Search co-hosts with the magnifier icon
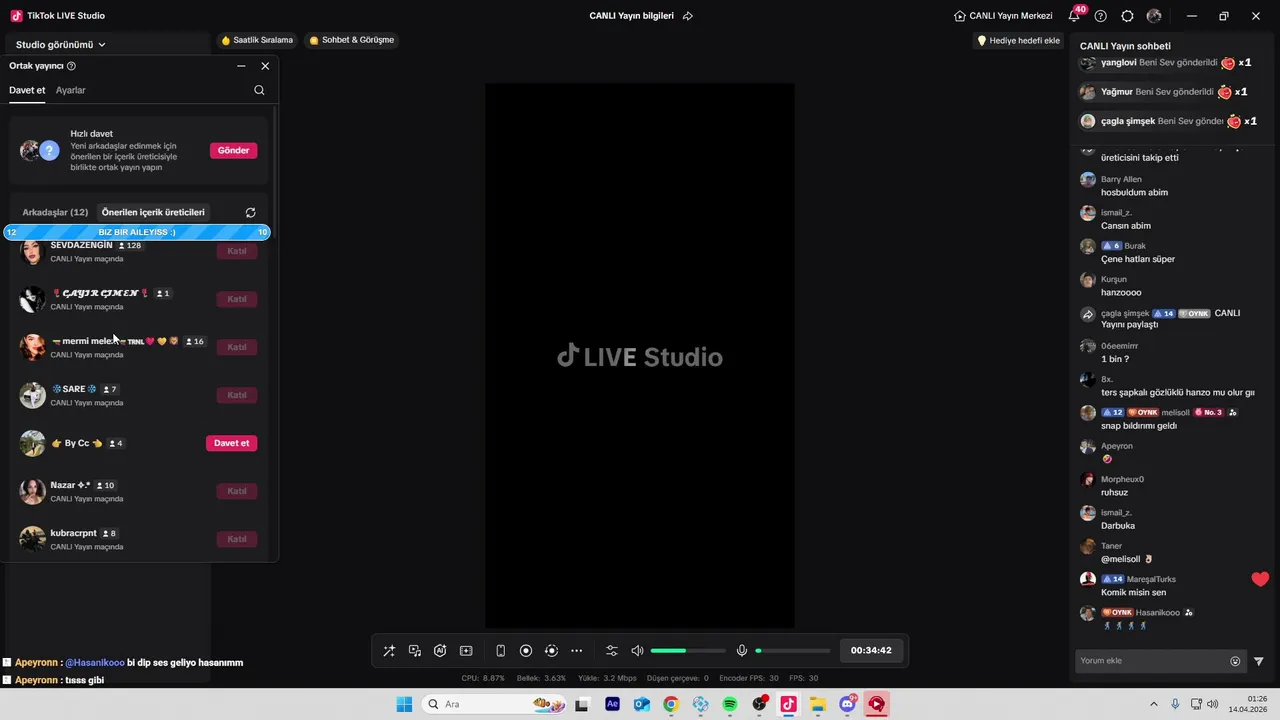 (259, 90)
